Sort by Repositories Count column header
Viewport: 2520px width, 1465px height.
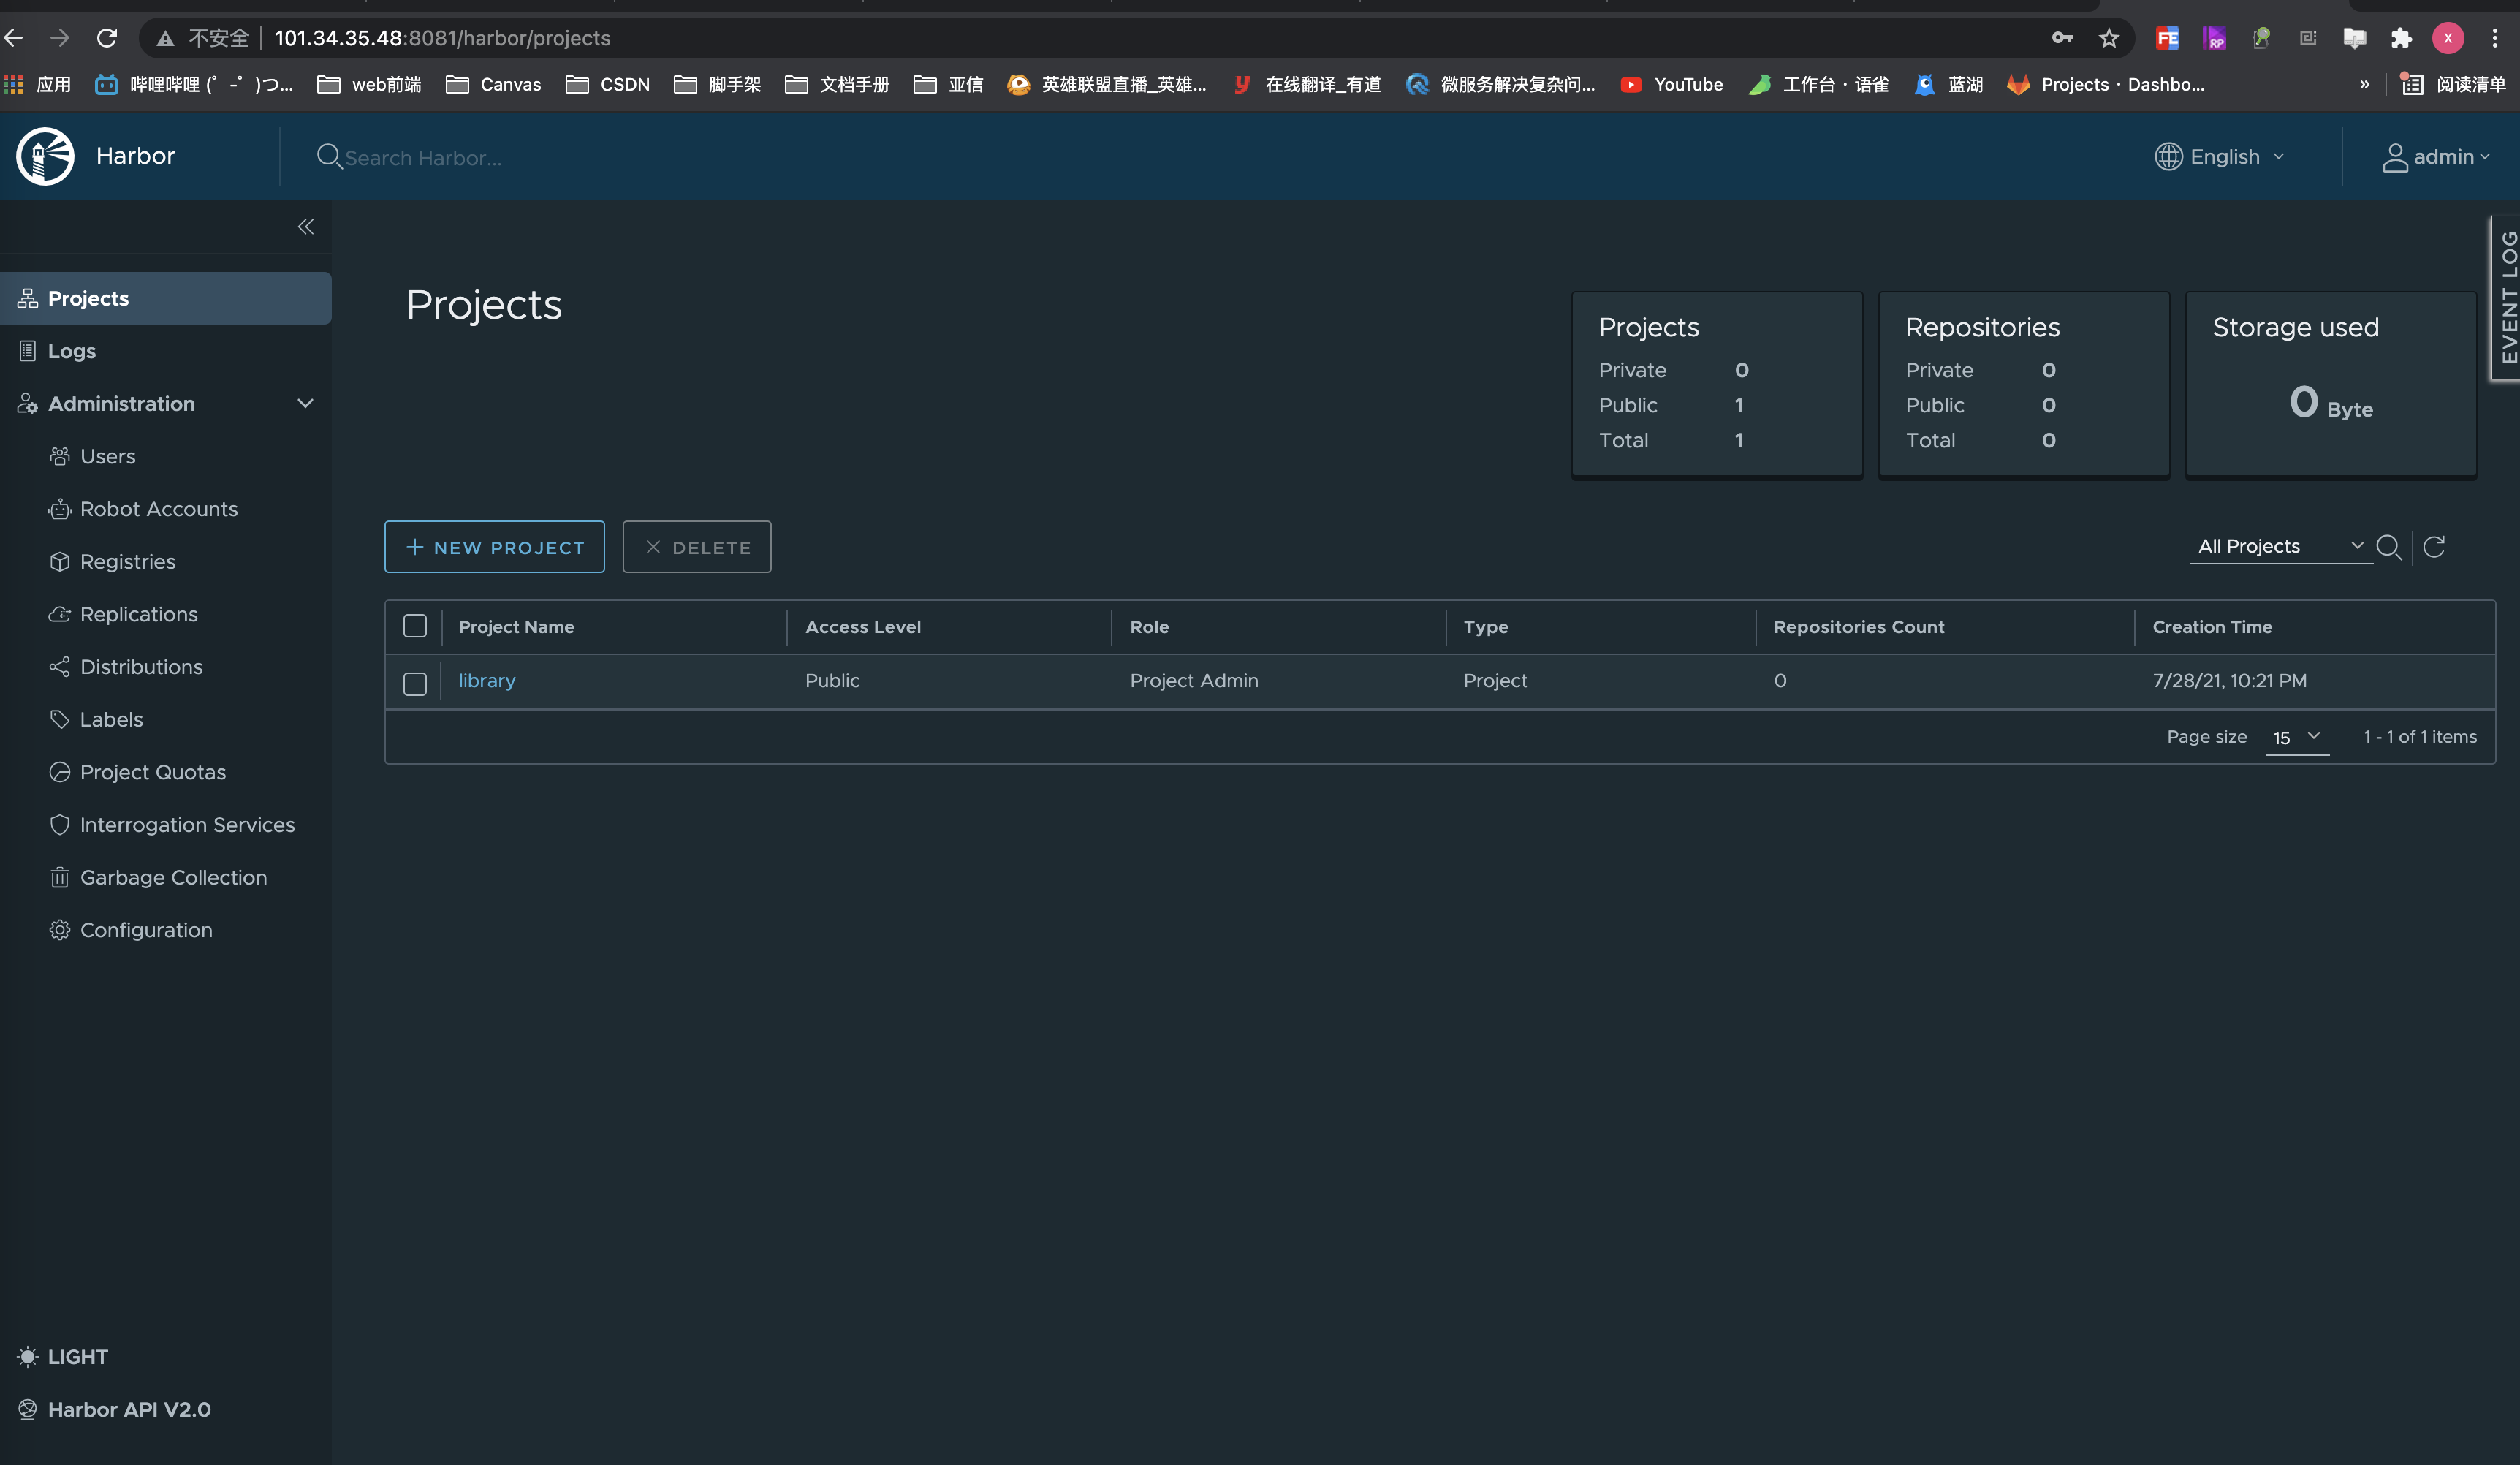(1859, 627)
